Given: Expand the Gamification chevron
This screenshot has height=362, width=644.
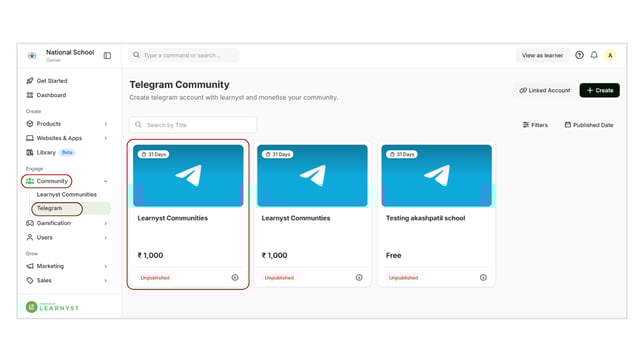Looking at the screenshot, I should [x=106, y=223].
